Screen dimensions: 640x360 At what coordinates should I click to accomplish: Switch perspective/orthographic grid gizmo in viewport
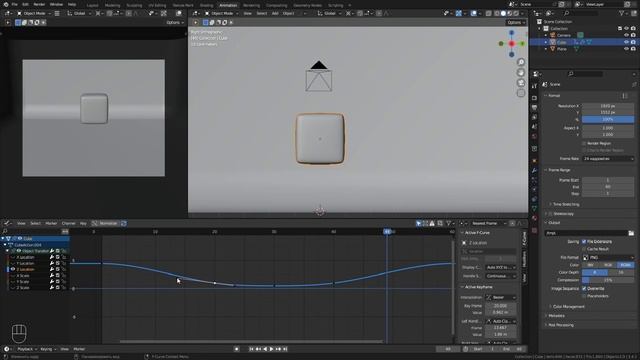point(521,93)
